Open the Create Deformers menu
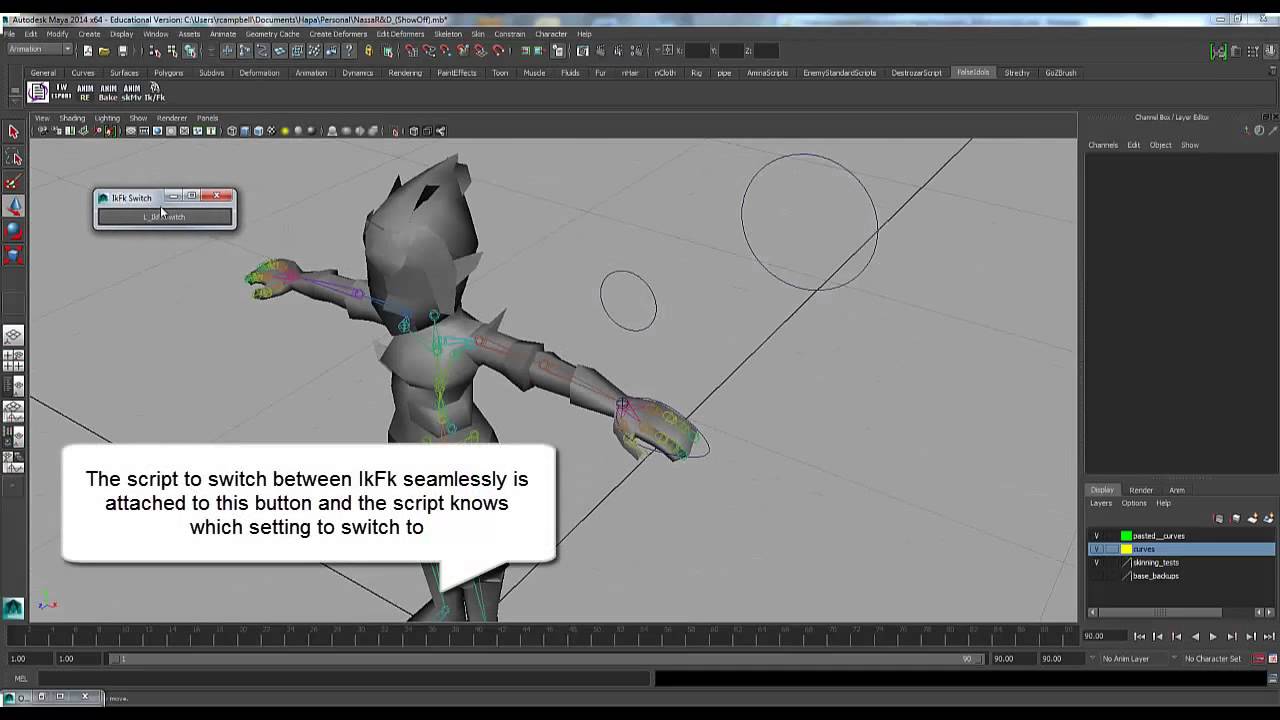Viewport: 1280px width, 720px height. click(x=338, y=34)
